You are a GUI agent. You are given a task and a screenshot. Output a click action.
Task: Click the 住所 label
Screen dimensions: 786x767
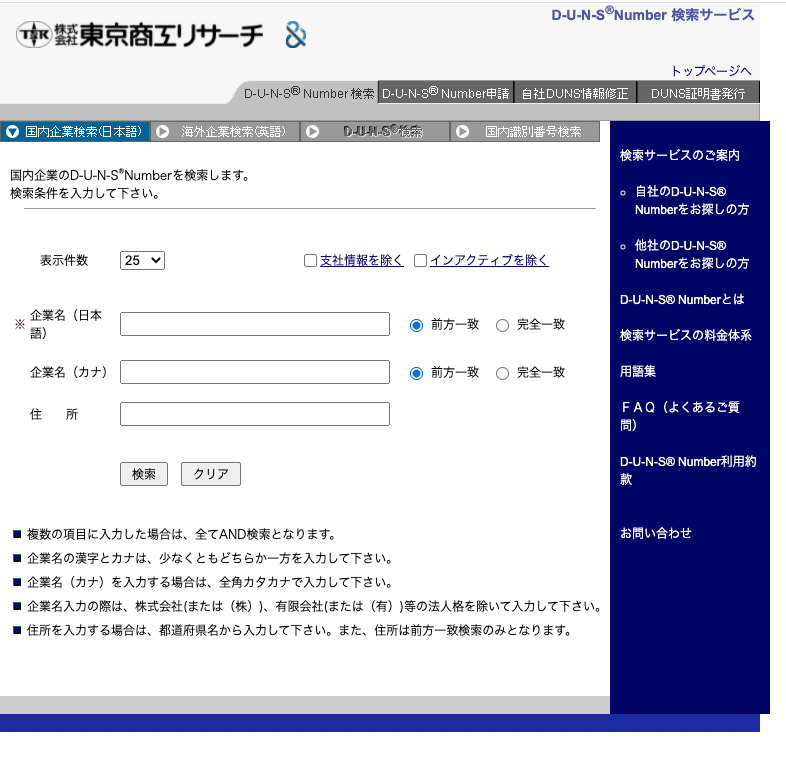[x=54, y=414]
